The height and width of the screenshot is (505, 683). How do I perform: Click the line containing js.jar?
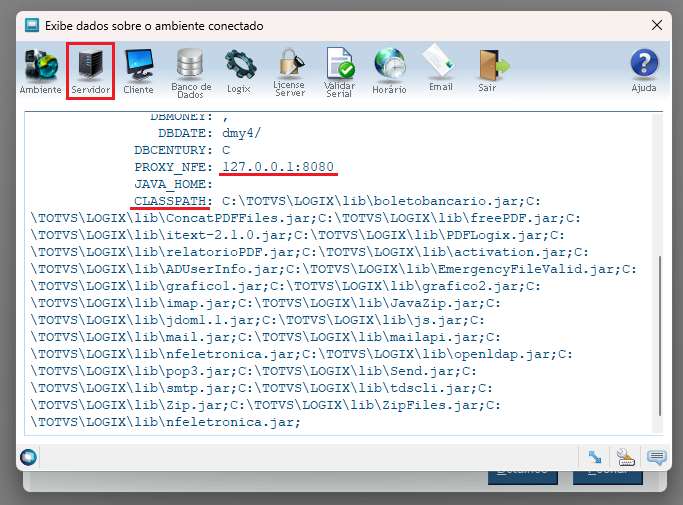tap(257, 320)
